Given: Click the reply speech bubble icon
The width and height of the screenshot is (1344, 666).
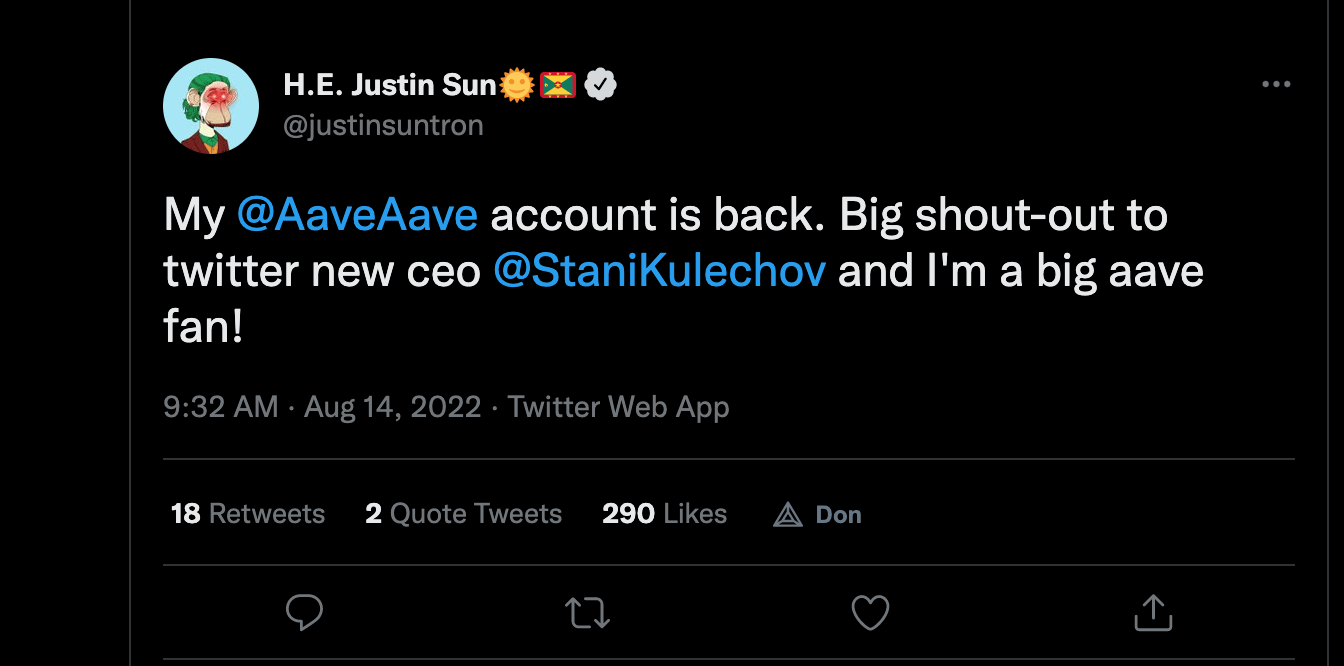Looking at the screenshot, I should 304,612.
